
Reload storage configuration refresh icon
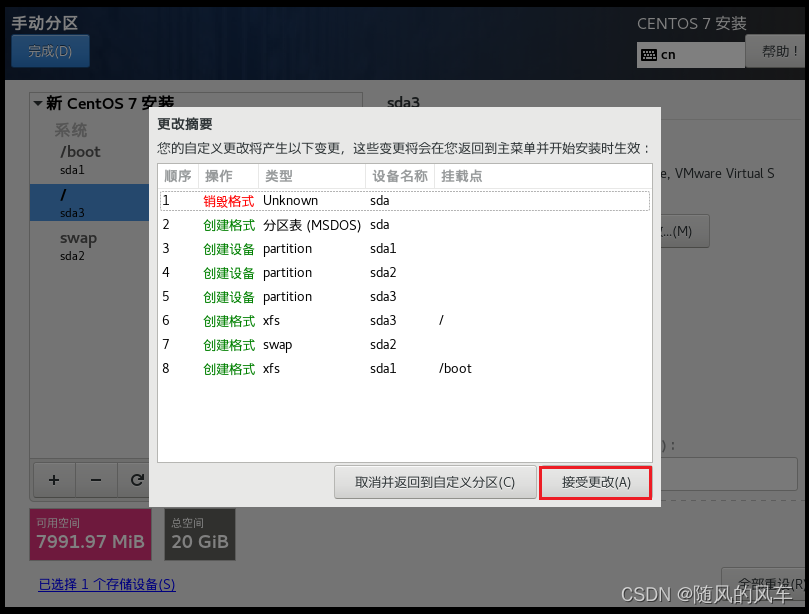[135, 480]
